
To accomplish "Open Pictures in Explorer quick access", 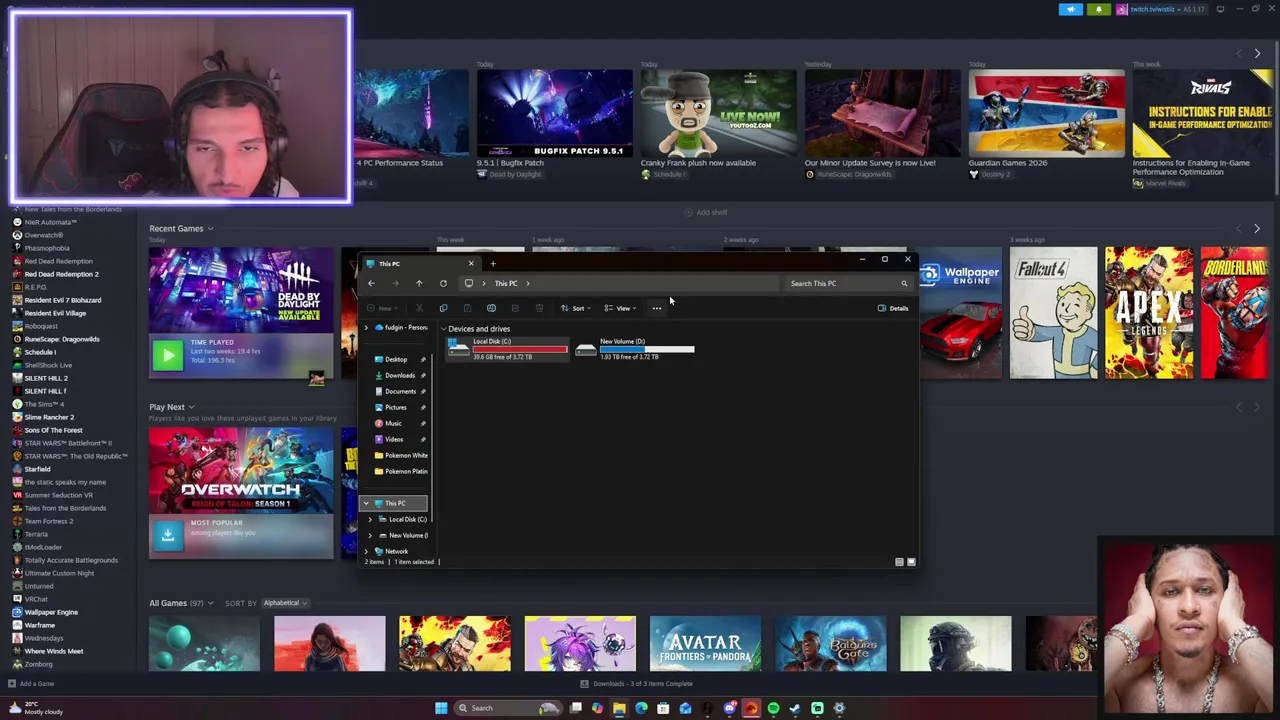I will (x=394, y=407).
